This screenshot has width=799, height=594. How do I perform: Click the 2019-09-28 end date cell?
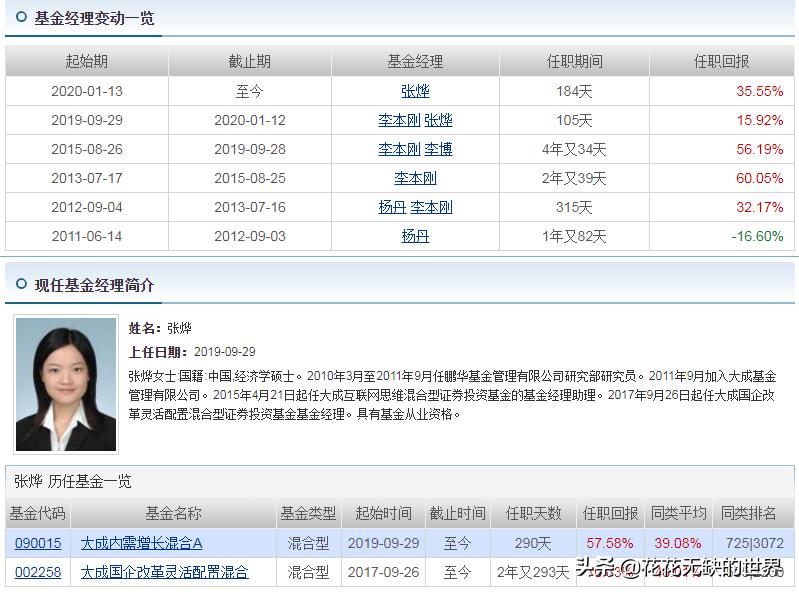pos(250,149)
